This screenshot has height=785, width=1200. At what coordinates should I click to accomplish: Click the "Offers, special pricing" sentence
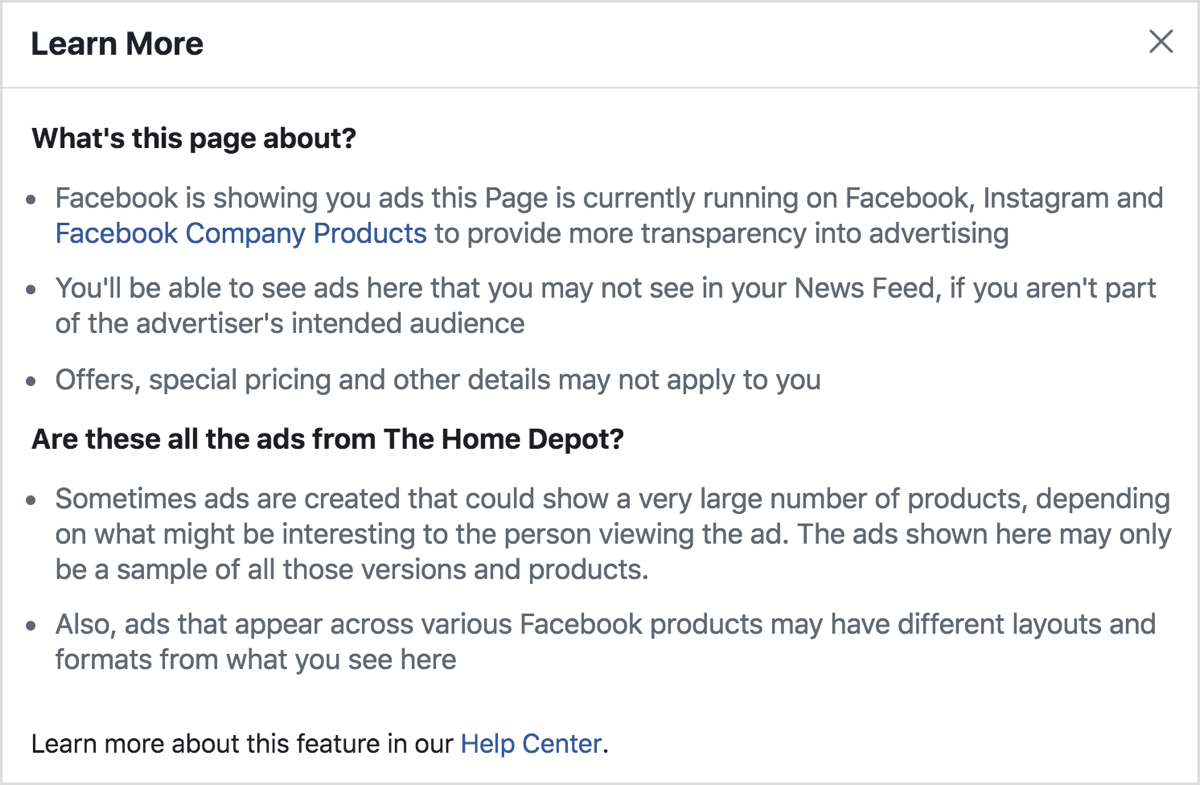pyautogui.click(x=438, y=380)
